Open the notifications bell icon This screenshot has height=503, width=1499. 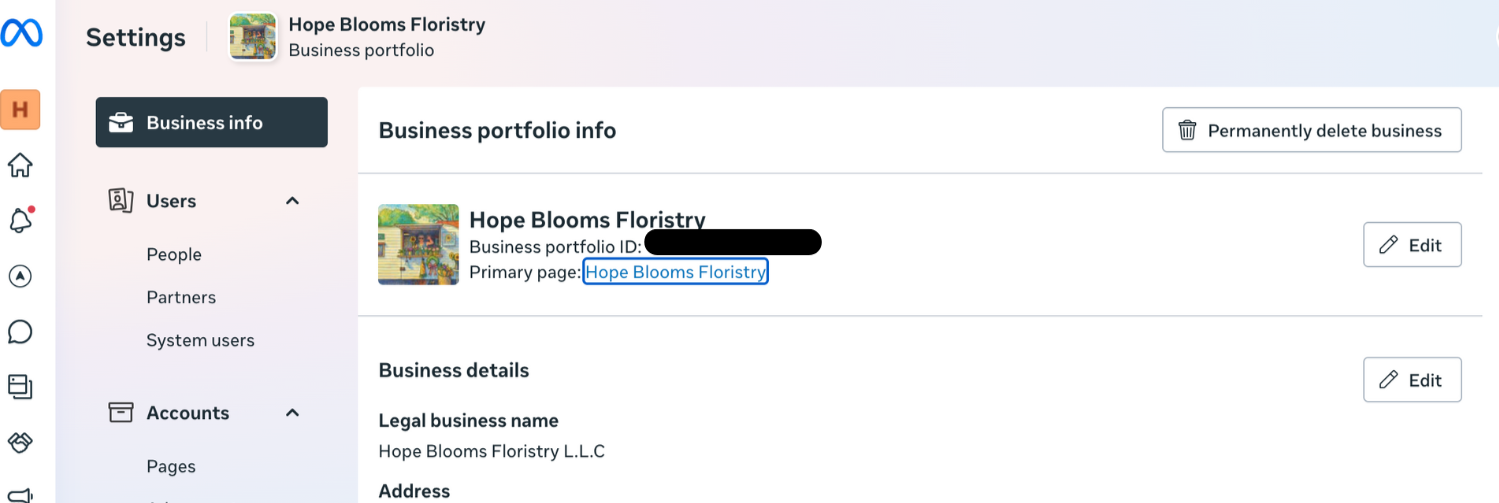coord(20,220)
